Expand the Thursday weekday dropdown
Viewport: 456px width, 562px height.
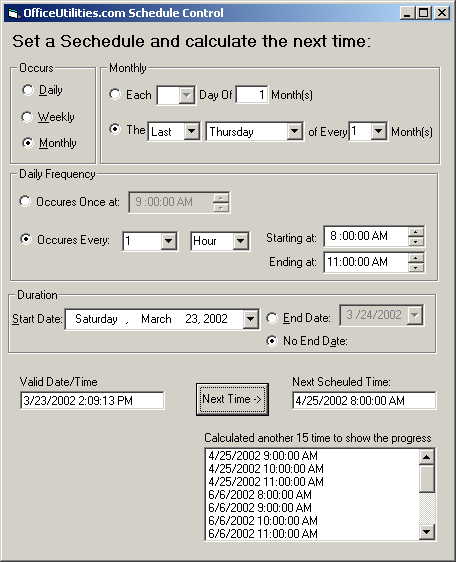click(x=294, y=132)
